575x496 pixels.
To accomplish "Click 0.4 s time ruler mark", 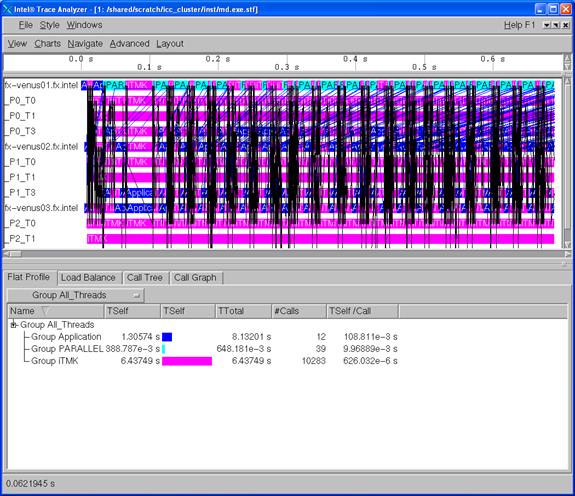I will pyautogui.click(x=355, y=59).
